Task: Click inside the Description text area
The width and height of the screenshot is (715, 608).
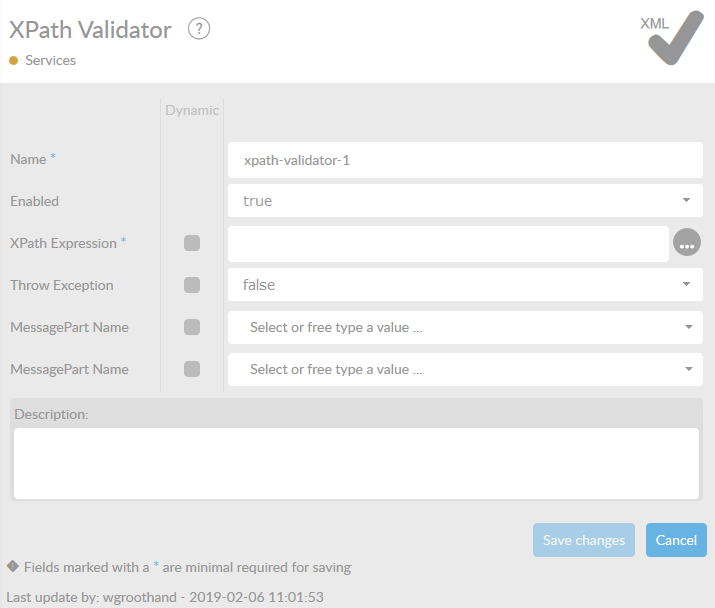Action: tap(356, 462)
